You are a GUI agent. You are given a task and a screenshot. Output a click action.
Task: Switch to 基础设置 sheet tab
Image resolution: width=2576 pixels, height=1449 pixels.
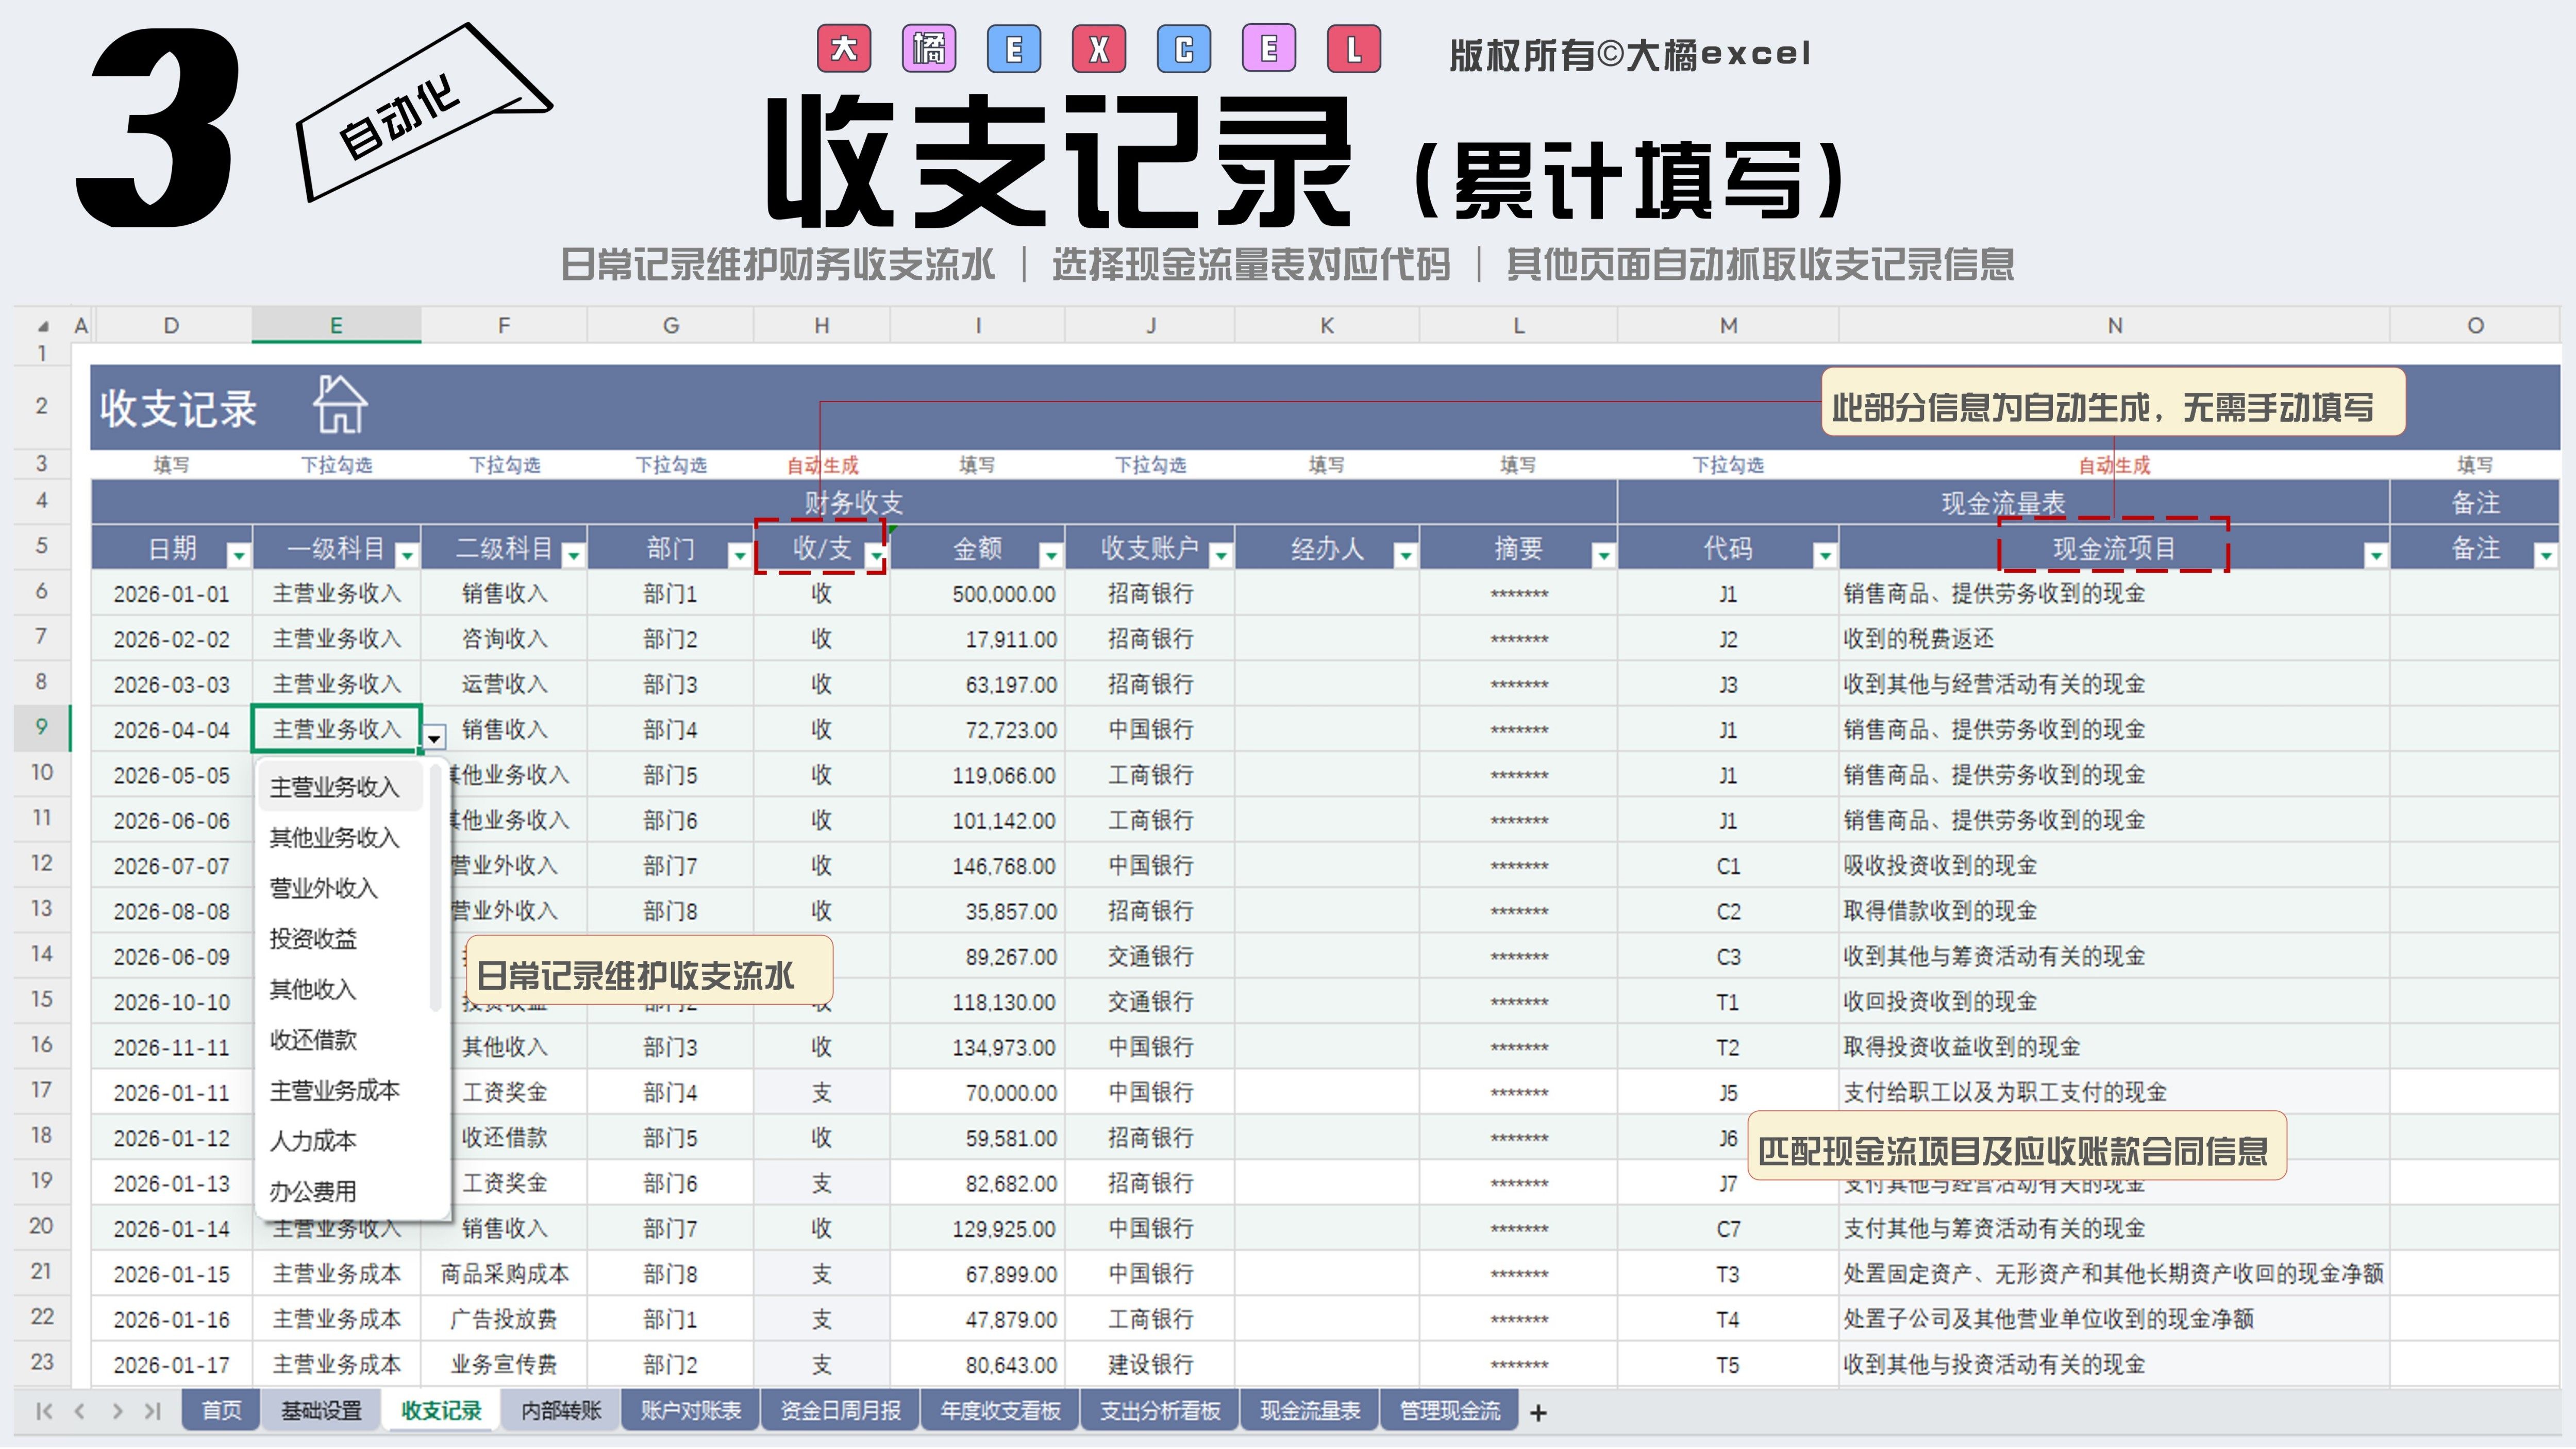tap(321, 1411)
